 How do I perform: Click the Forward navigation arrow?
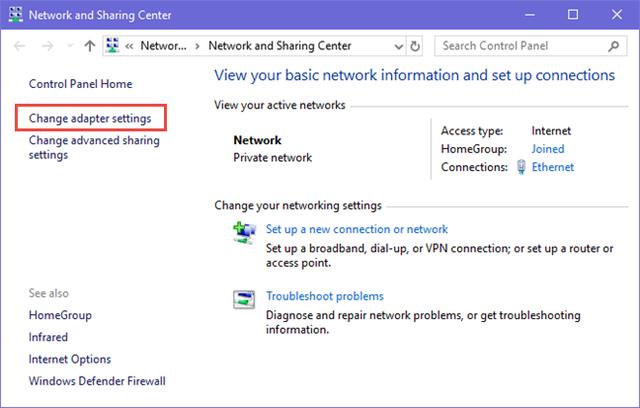(48, 46)
